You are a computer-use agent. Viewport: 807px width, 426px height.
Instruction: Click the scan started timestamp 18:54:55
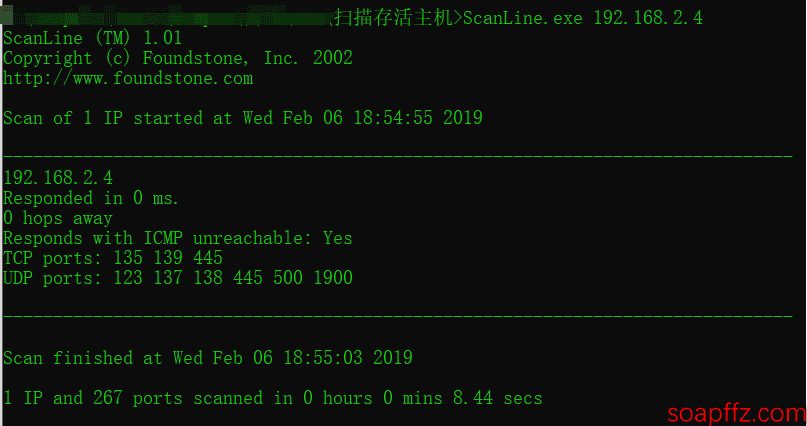(x=393, y=118)
